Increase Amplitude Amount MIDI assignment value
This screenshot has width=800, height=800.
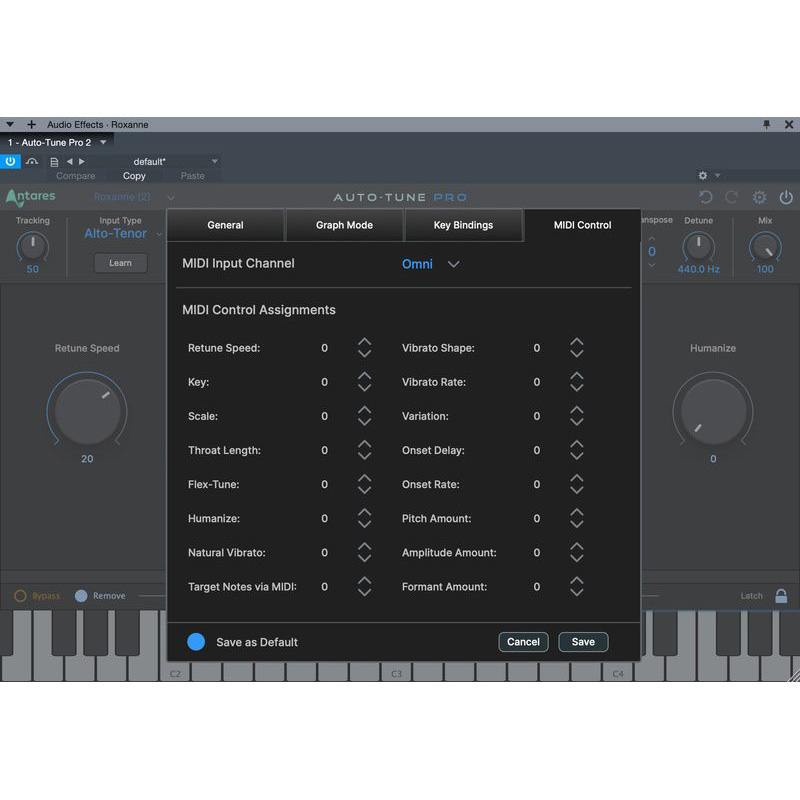pos(577,547)
